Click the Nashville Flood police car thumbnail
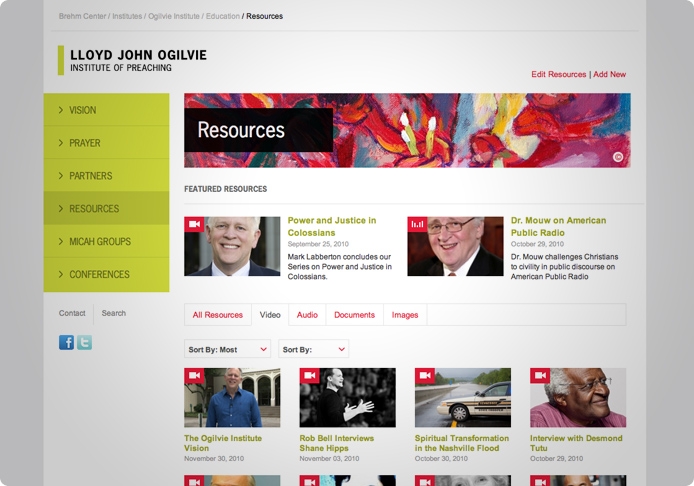Screen dimensions: 694x486 click(x=463, y=398)
